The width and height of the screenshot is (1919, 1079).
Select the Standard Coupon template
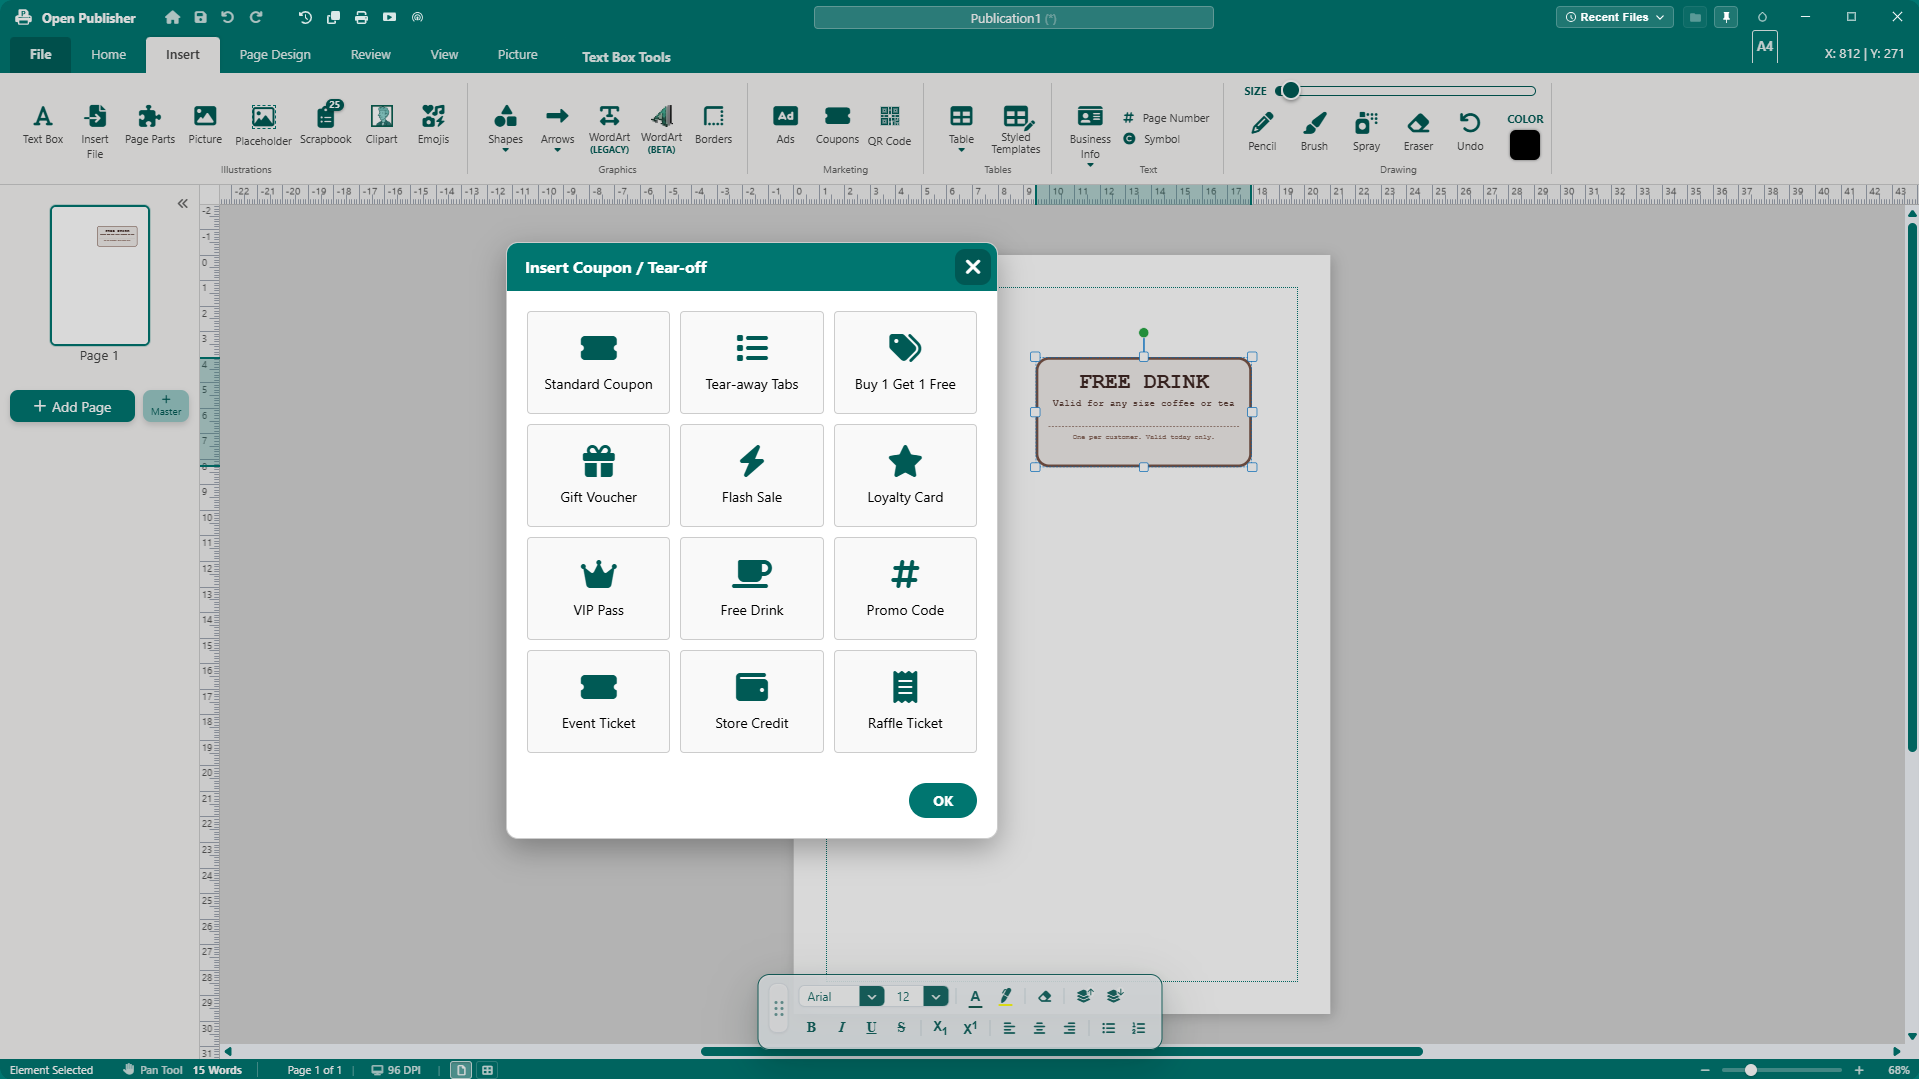tap(598, 362)
